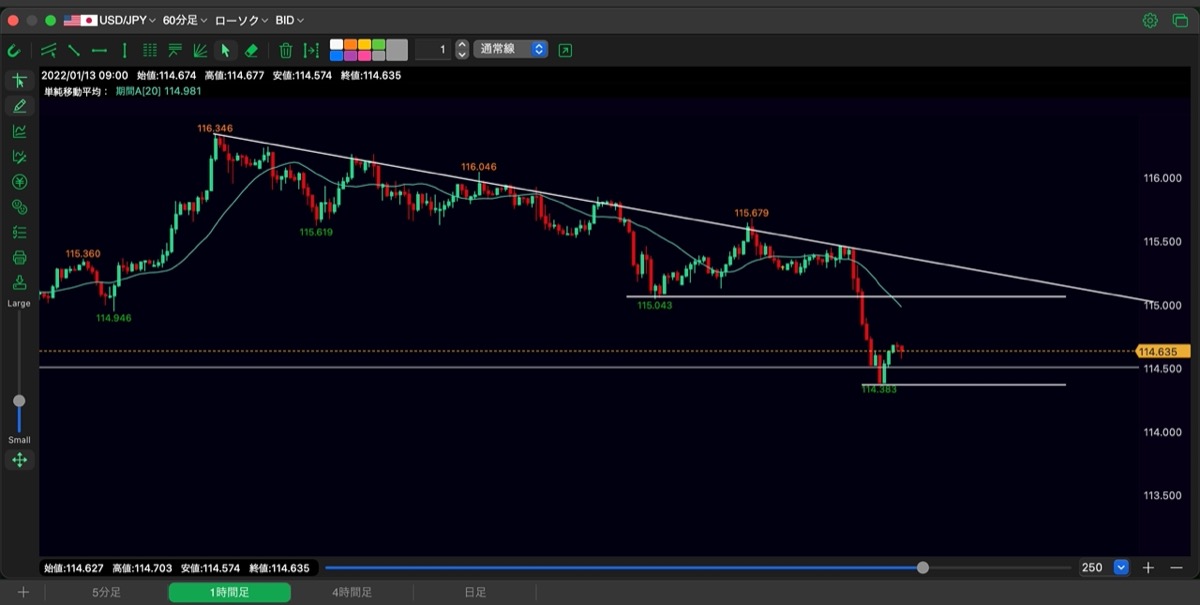This screenshot has height=605, width=1200.
Task: Pick the orange color swatch
Action: click(350, 45)
